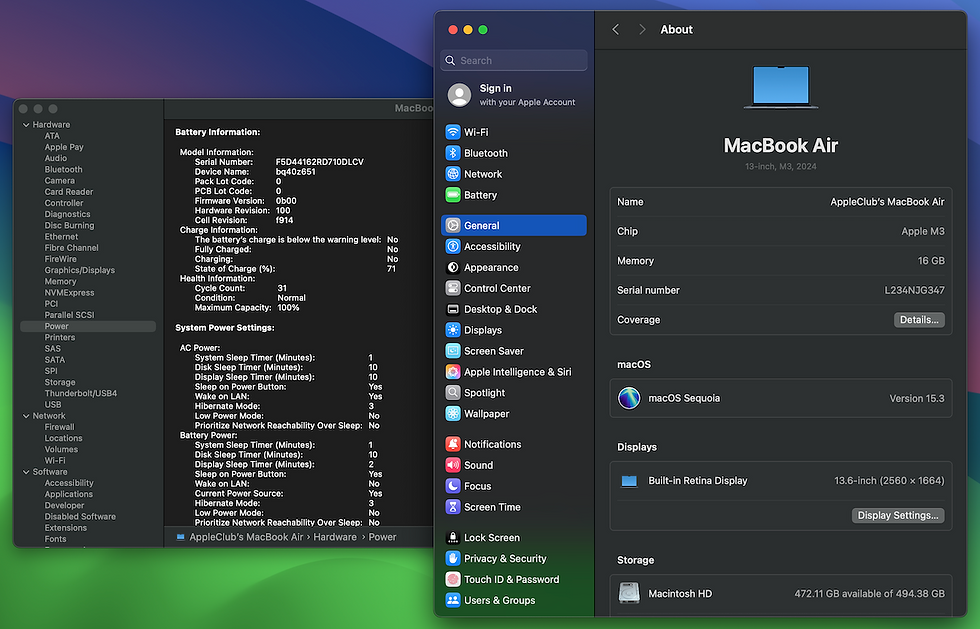Click the Cycle Count value 31

point(282,288)
